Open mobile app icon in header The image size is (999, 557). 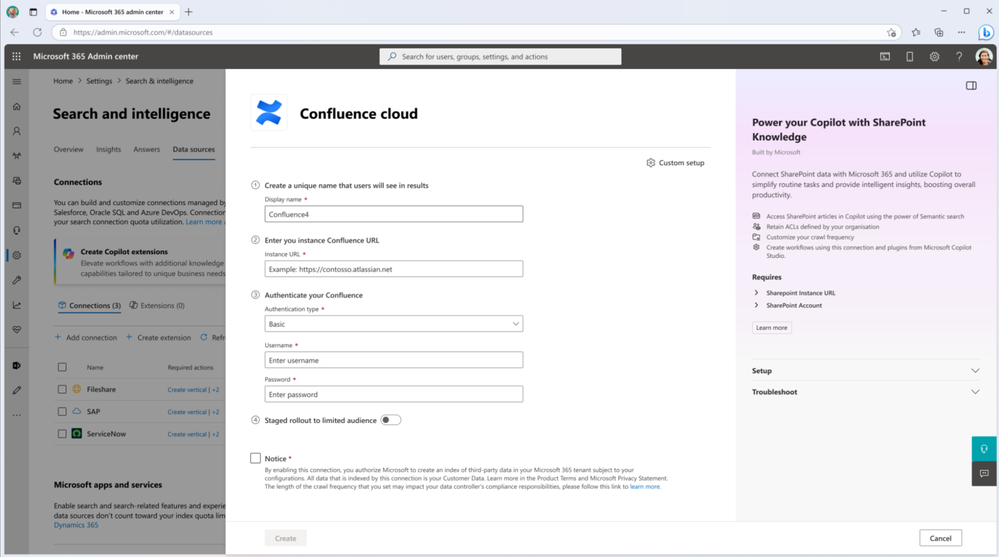(910, 57)
